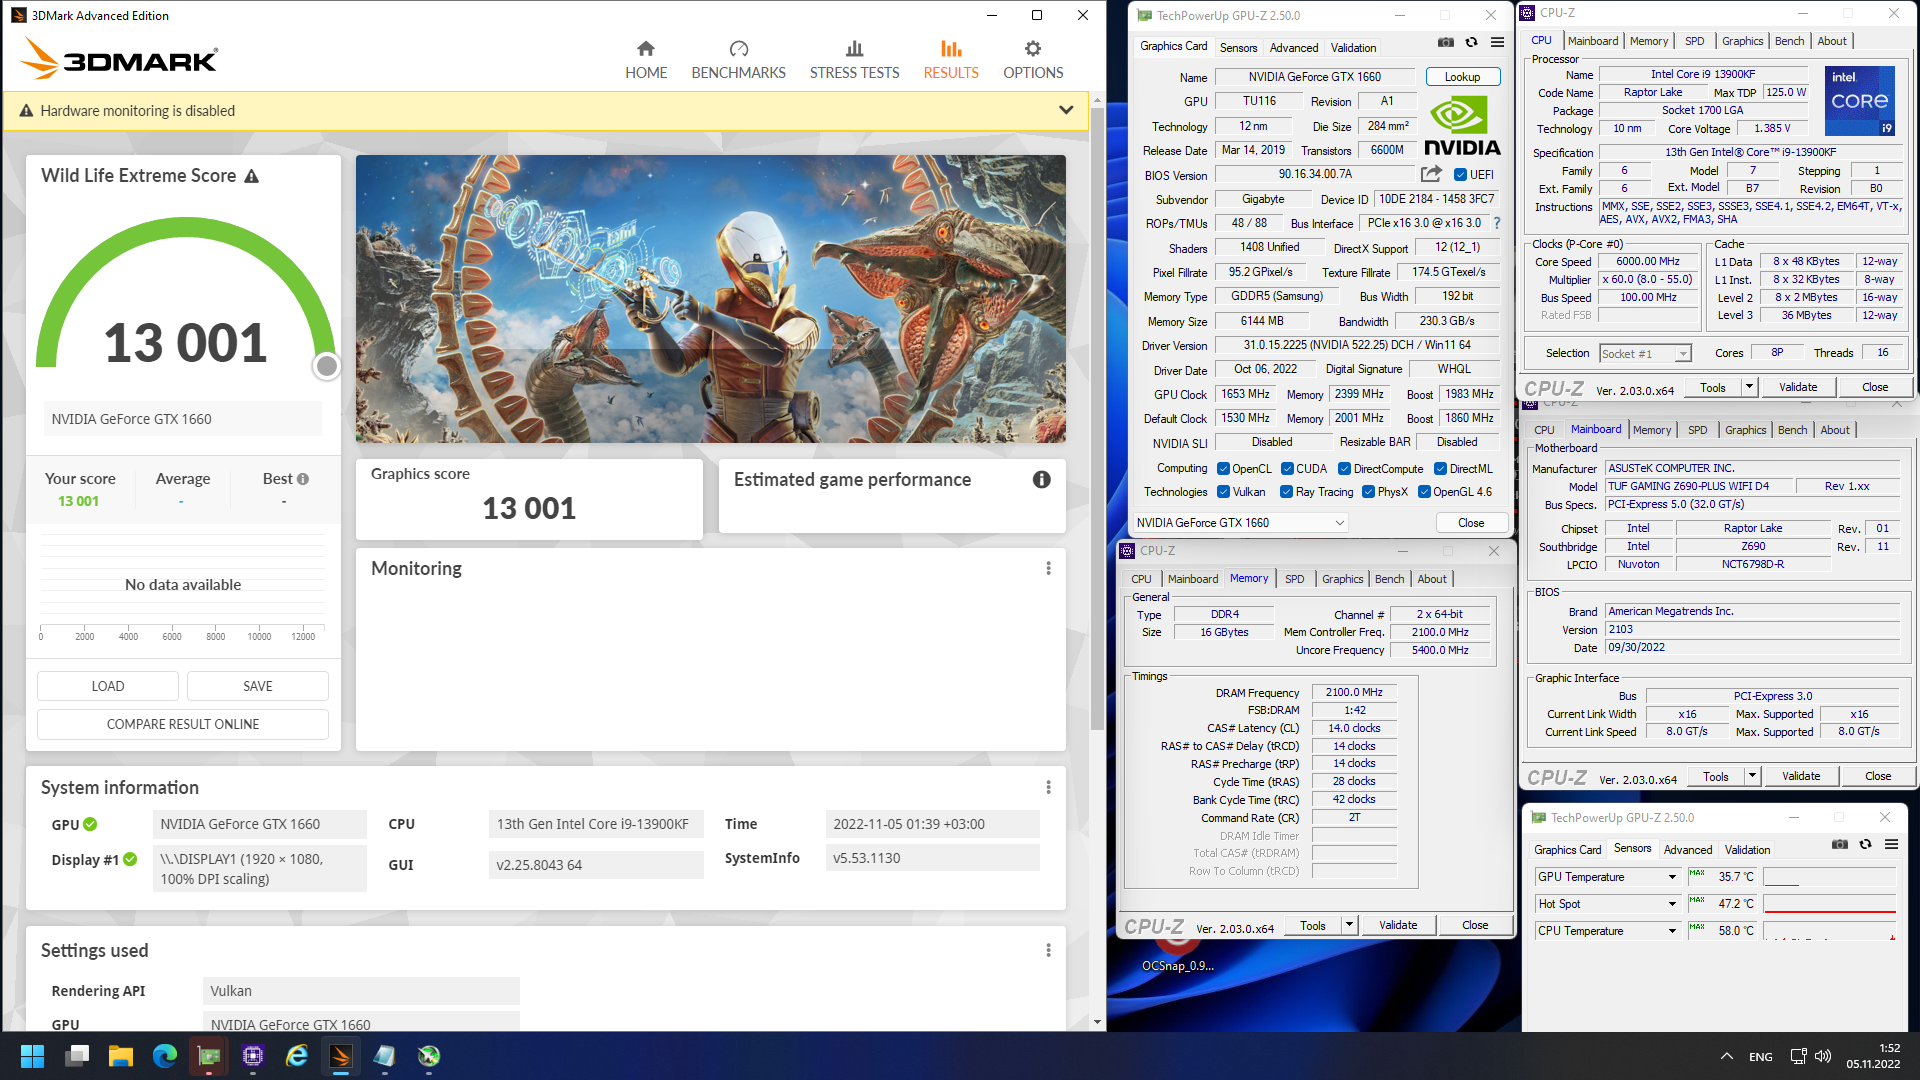Open the Settings used three-dot menu

[1048, 950]
